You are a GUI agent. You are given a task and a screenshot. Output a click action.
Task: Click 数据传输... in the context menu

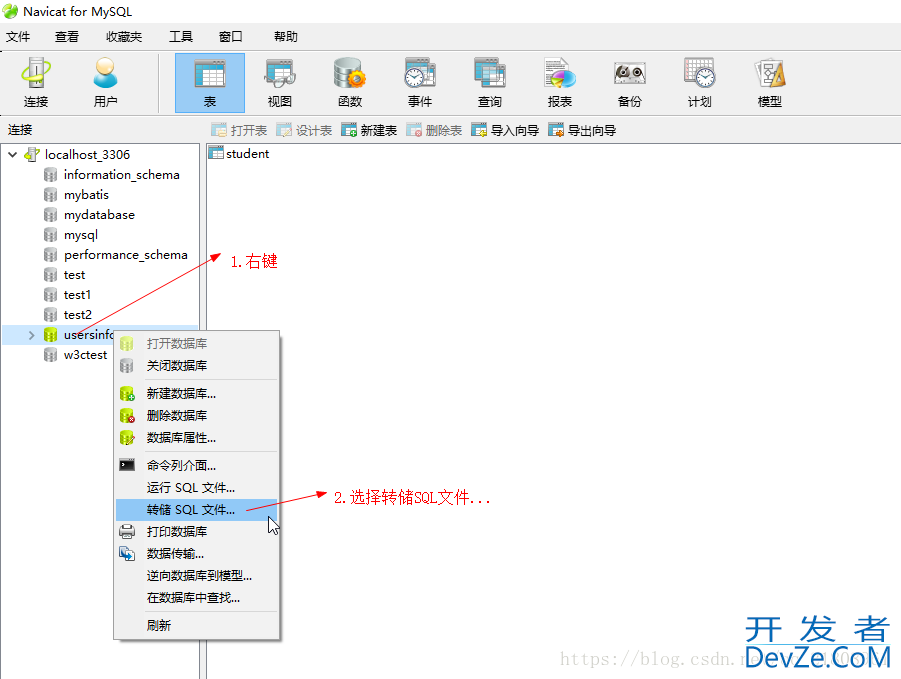click(175, 553)
